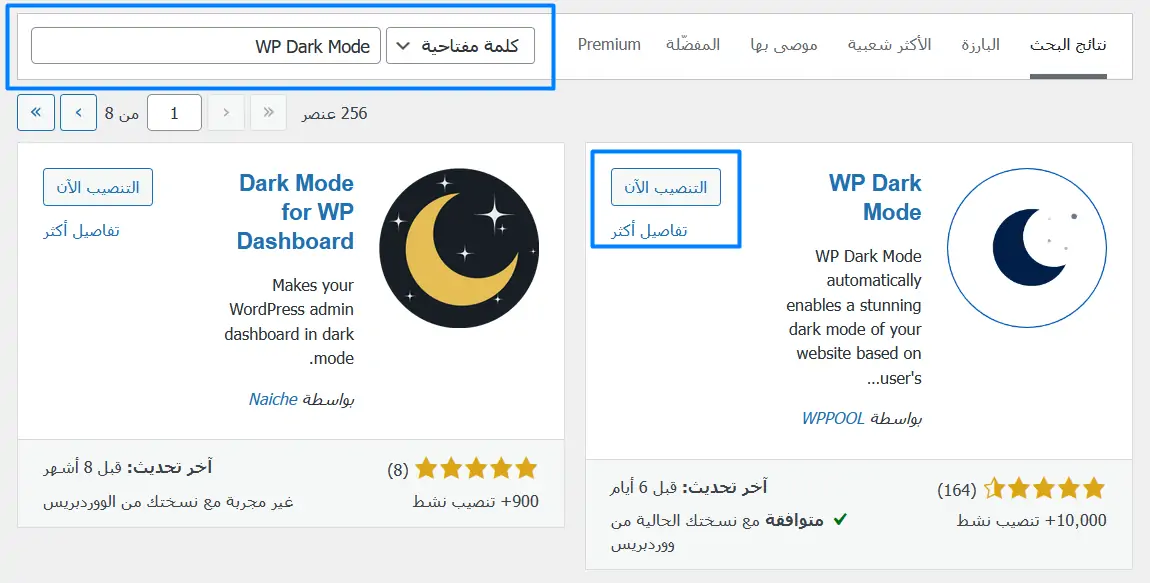
Task: Click the +10,000 تنصيب نشط text
Action: [1032, 521]
